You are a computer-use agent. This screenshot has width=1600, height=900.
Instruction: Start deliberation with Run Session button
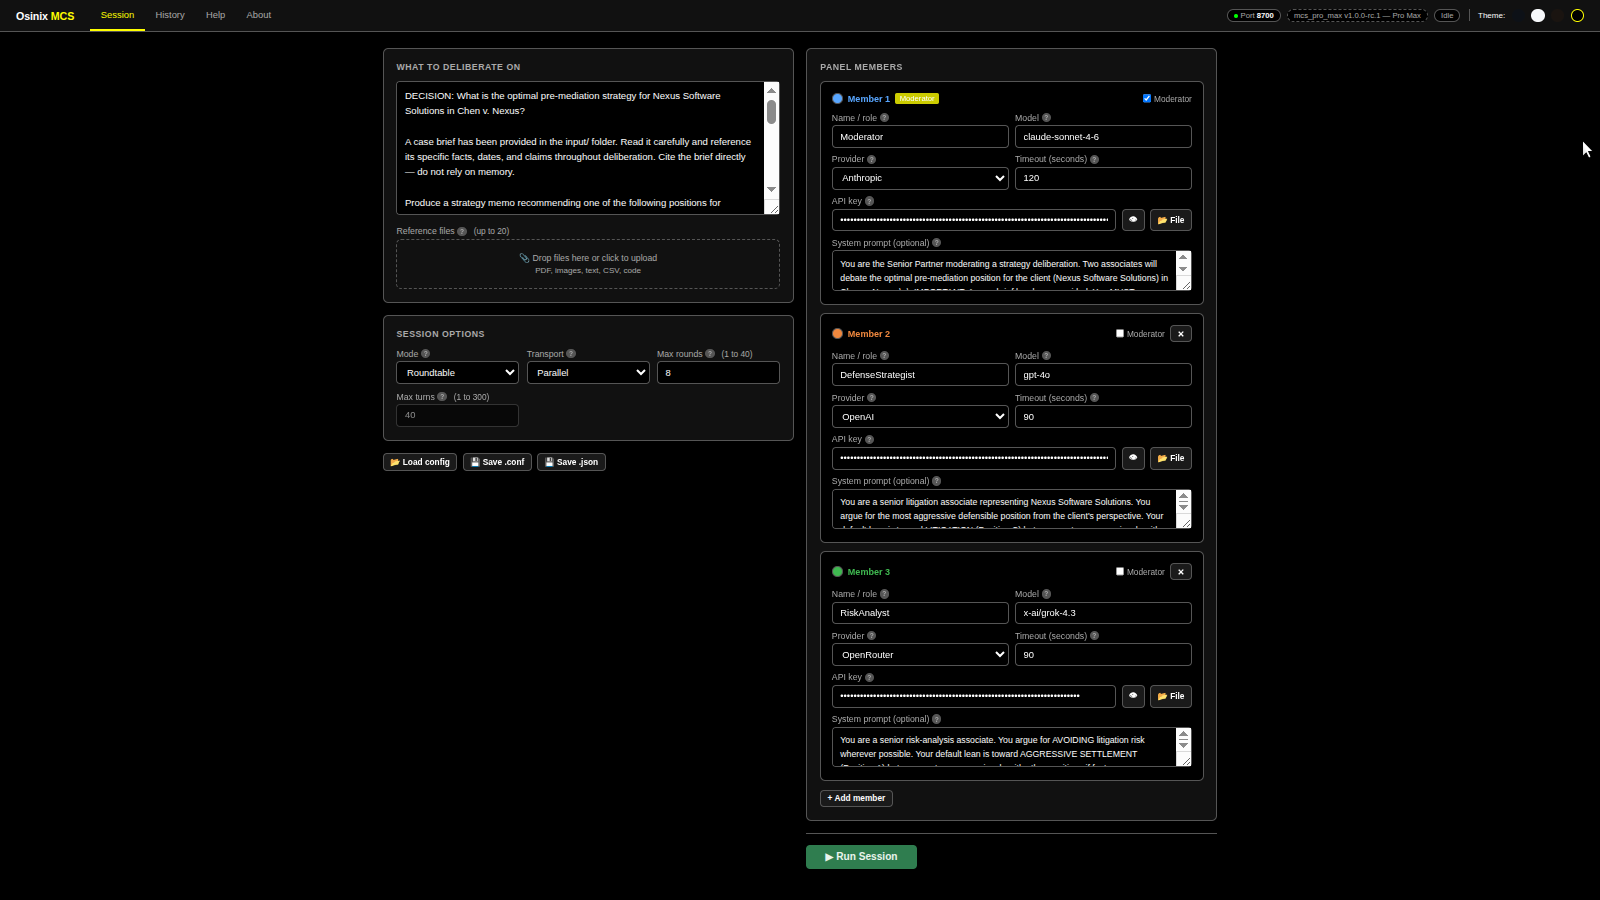click(x=861, y=857)
